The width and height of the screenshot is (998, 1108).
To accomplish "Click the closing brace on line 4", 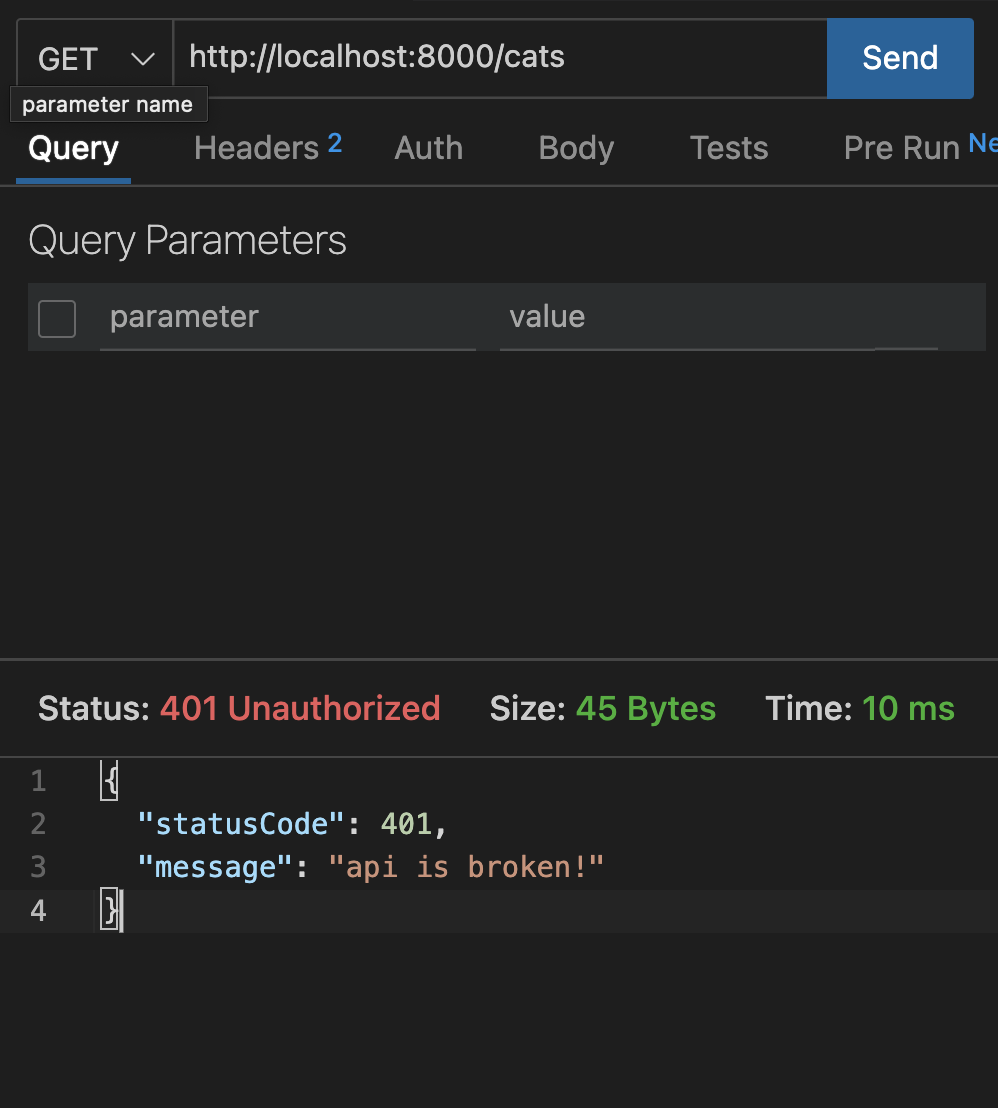I will [x=110, y=910].
